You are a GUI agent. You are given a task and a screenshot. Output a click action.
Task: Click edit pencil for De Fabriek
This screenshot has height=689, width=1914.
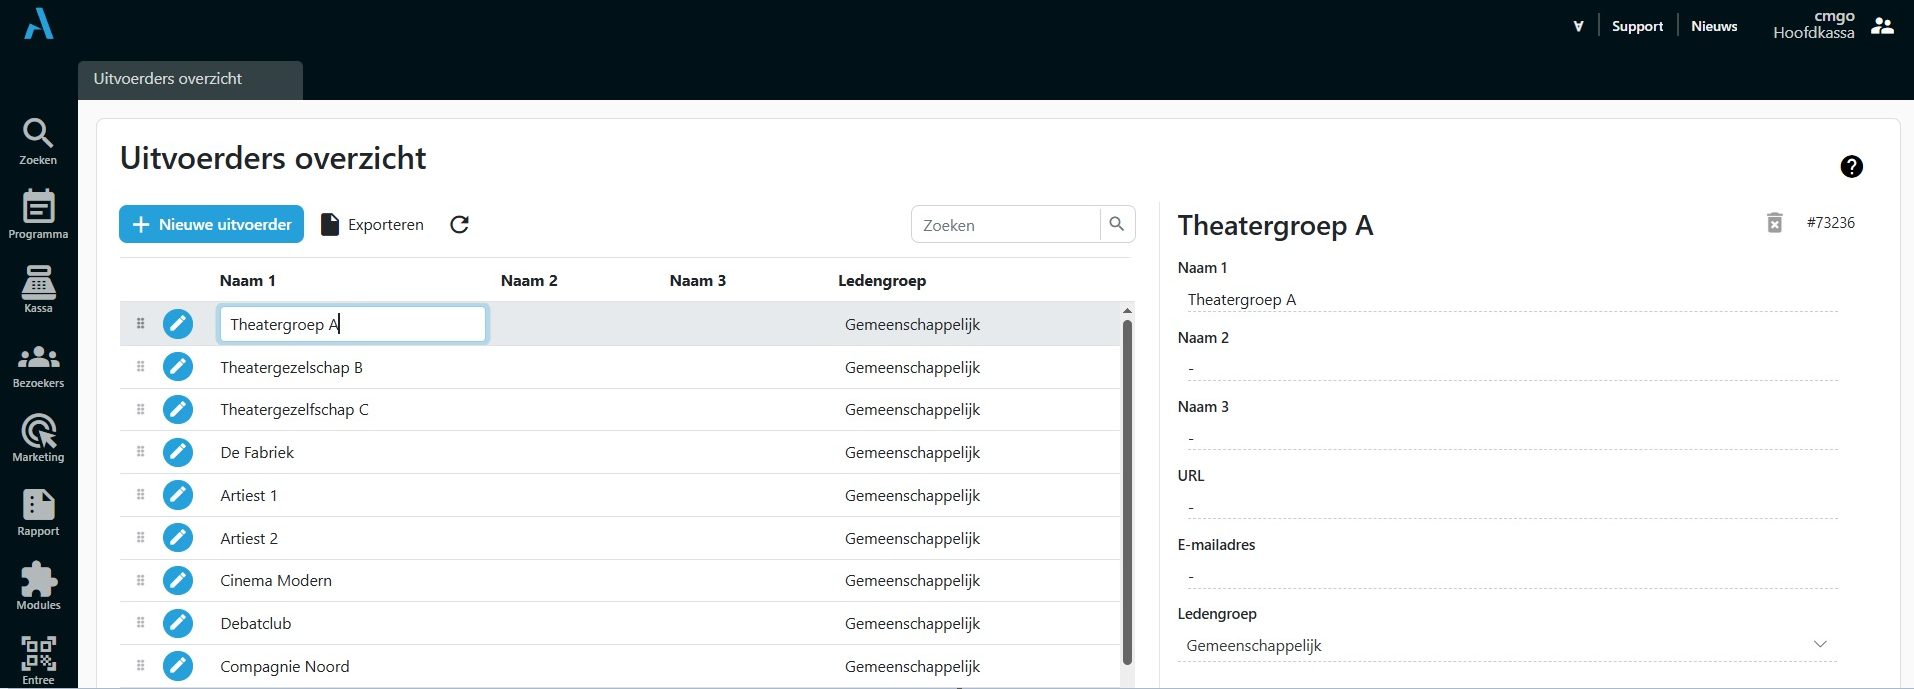tap(178, 453)
